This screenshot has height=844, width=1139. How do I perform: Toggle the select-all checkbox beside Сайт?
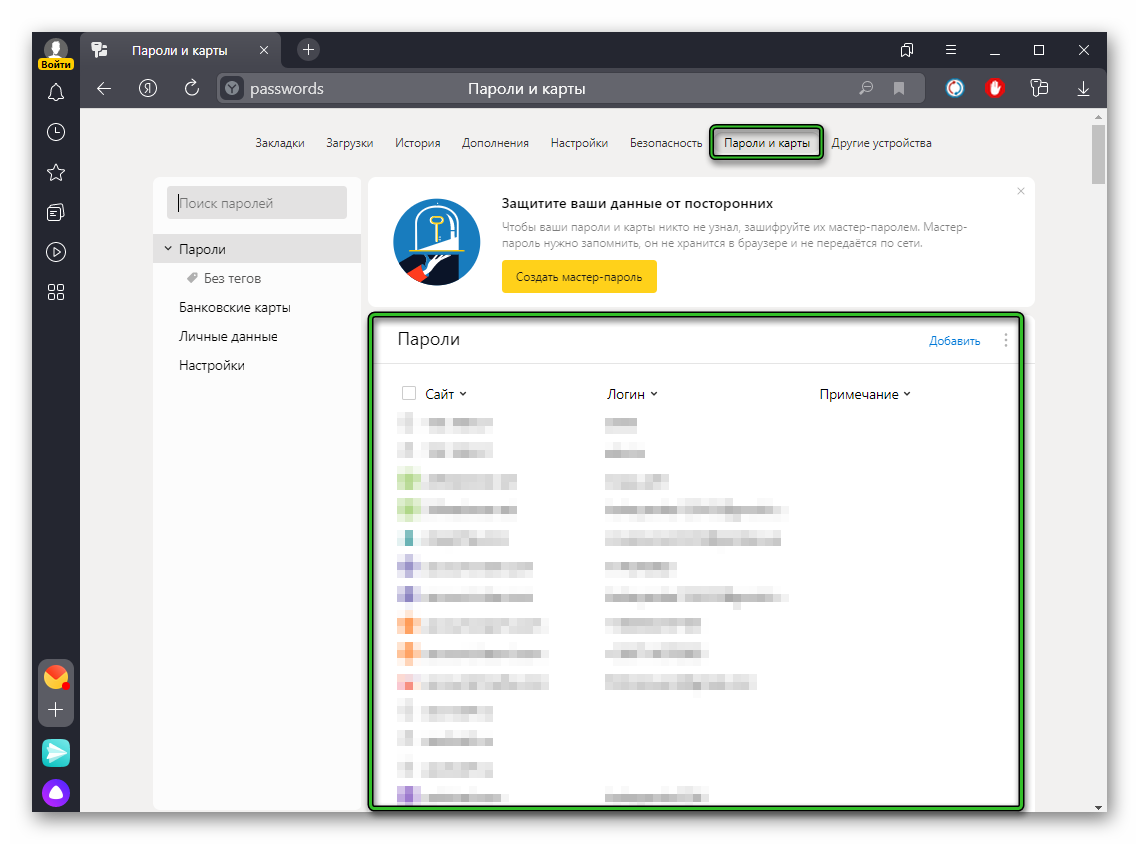(x=408, y=394)
